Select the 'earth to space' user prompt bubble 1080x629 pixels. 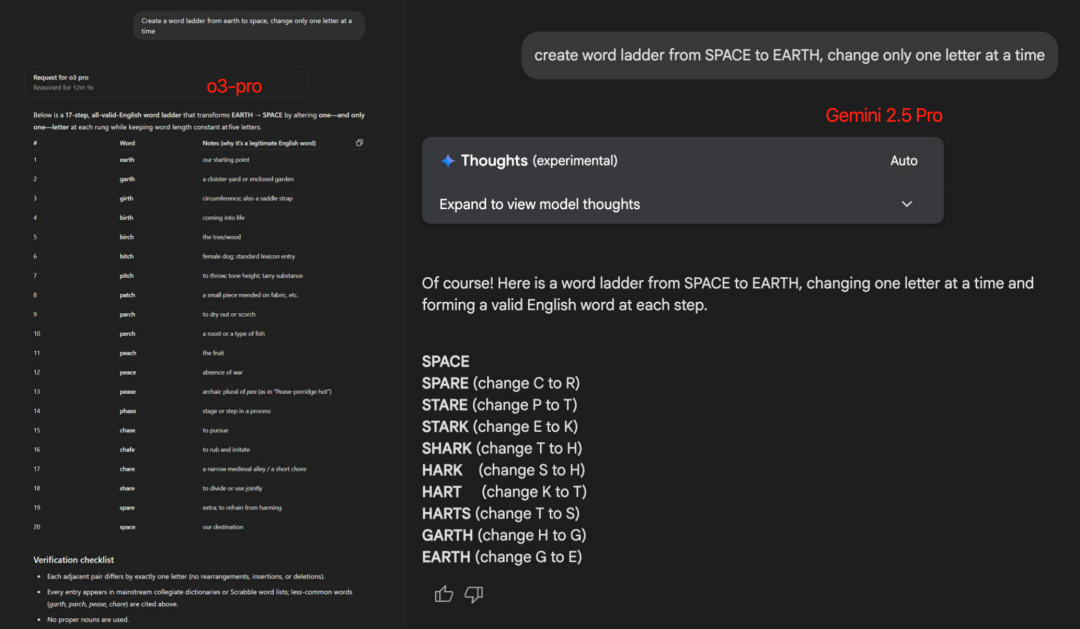(249, 25)
